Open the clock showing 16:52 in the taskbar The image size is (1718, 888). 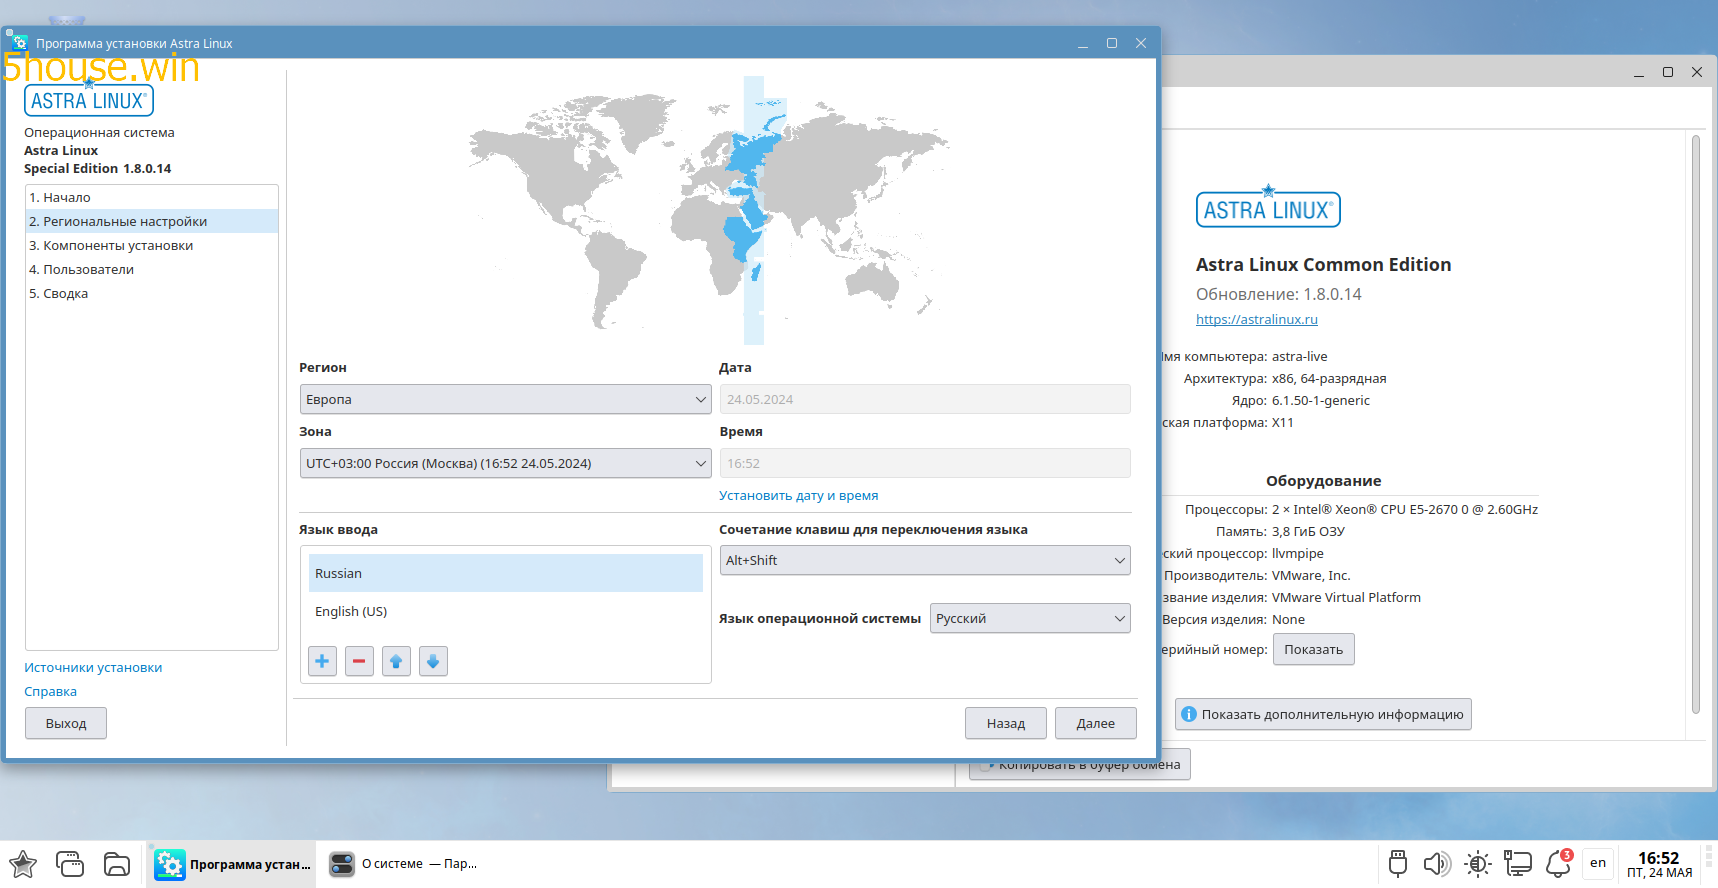tap(1659, 864)
